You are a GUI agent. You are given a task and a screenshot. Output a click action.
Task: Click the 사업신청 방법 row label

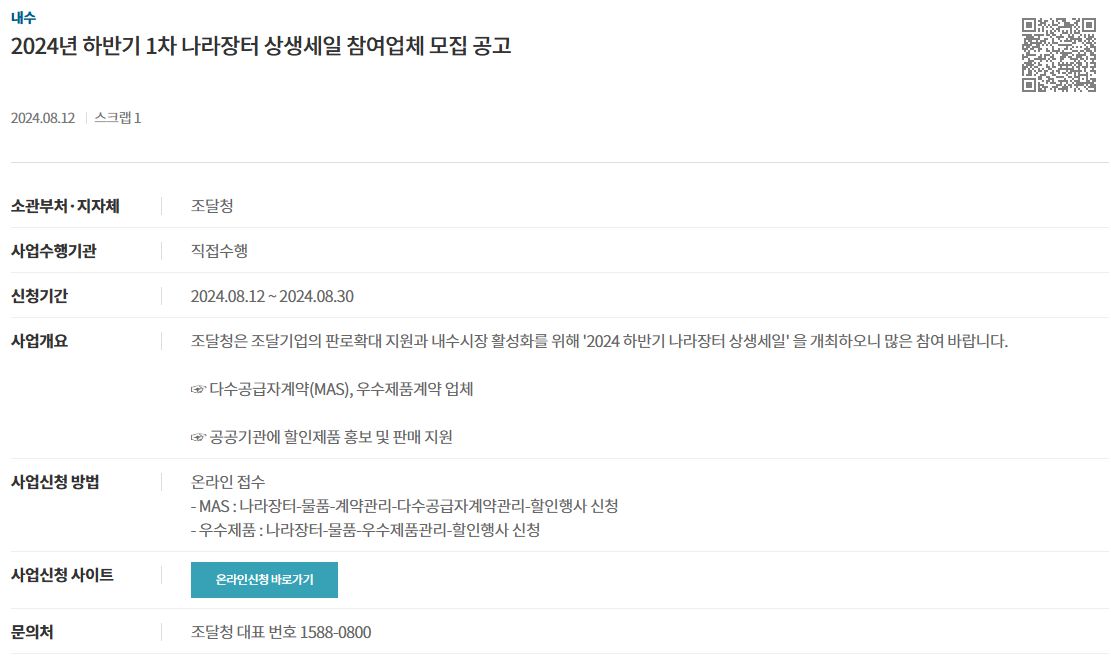[55, 482]
